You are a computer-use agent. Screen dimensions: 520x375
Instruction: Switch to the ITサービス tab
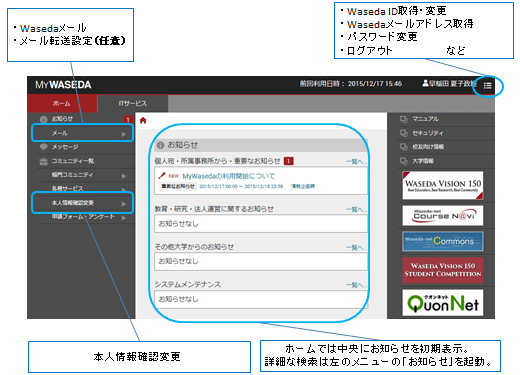pyautogui.click(x=133, y=103)
